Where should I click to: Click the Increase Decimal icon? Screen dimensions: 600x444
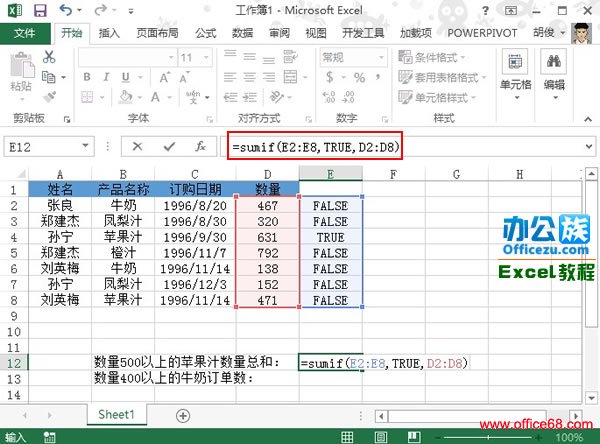tap(329, 97)
